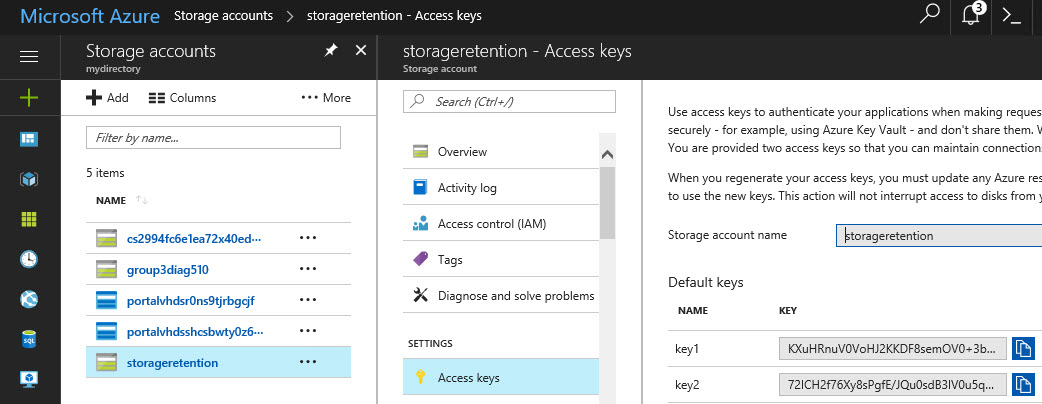Open Access control (IAM) menu item

pyautogui.click(x=491, y=224)
